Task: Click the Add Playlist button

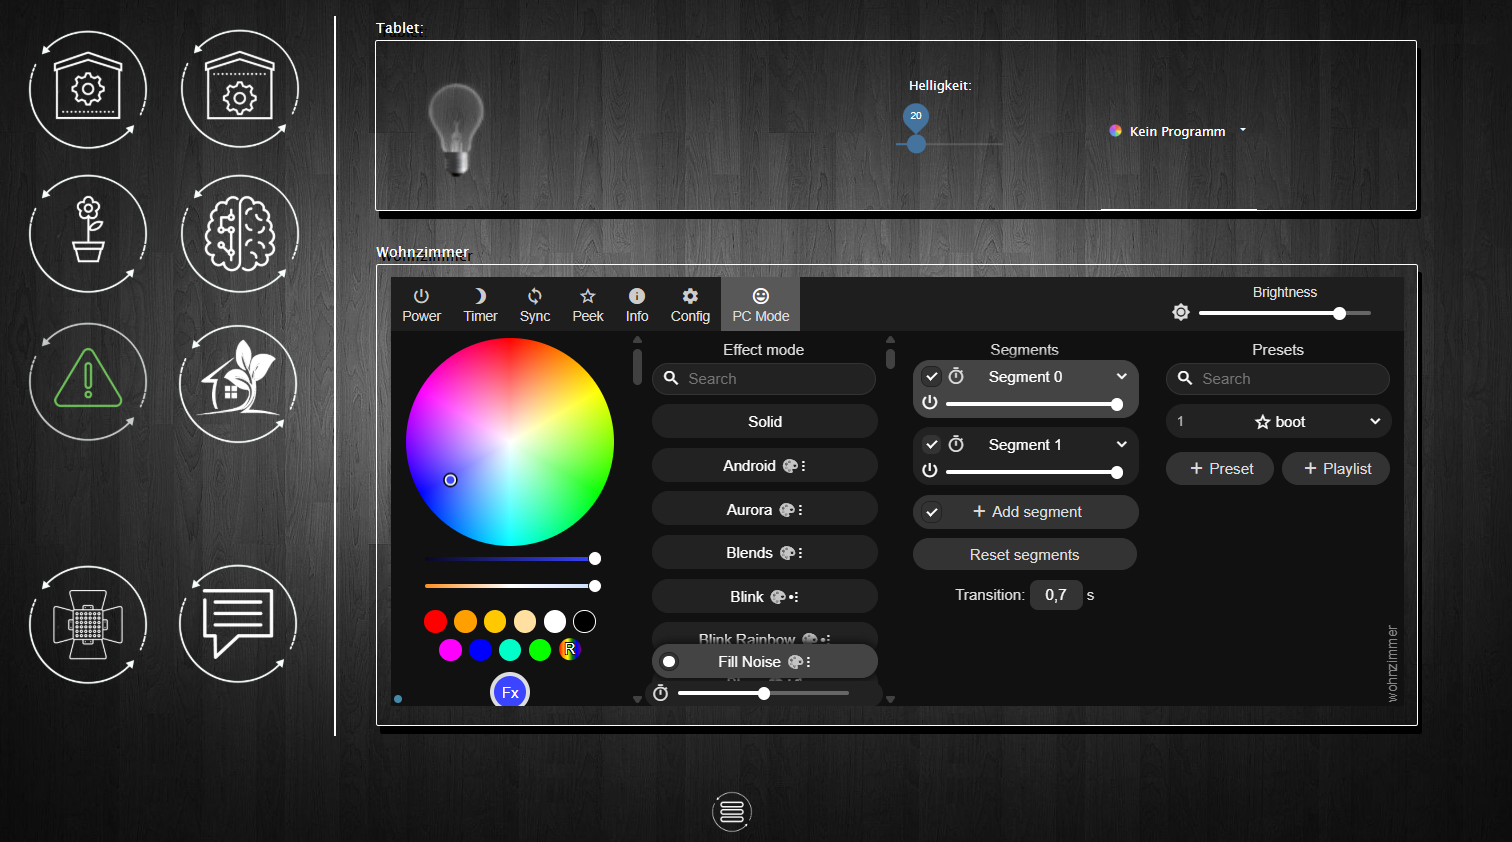Action: coord(1336,469)
